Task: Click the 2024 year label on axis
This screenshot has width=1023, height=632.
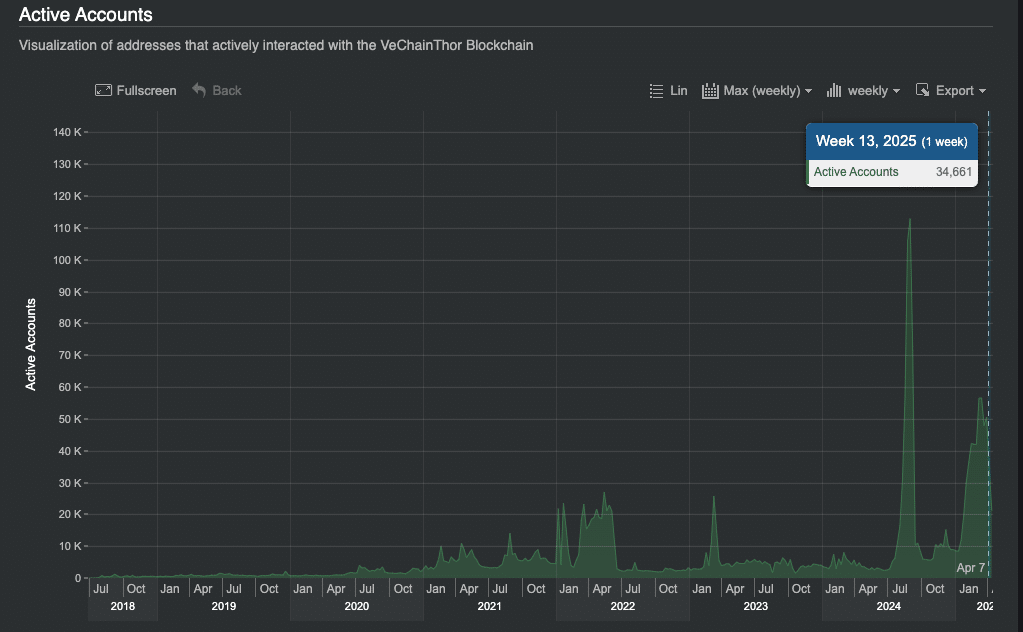Action: pyautogui.click(x=889, y=607)
